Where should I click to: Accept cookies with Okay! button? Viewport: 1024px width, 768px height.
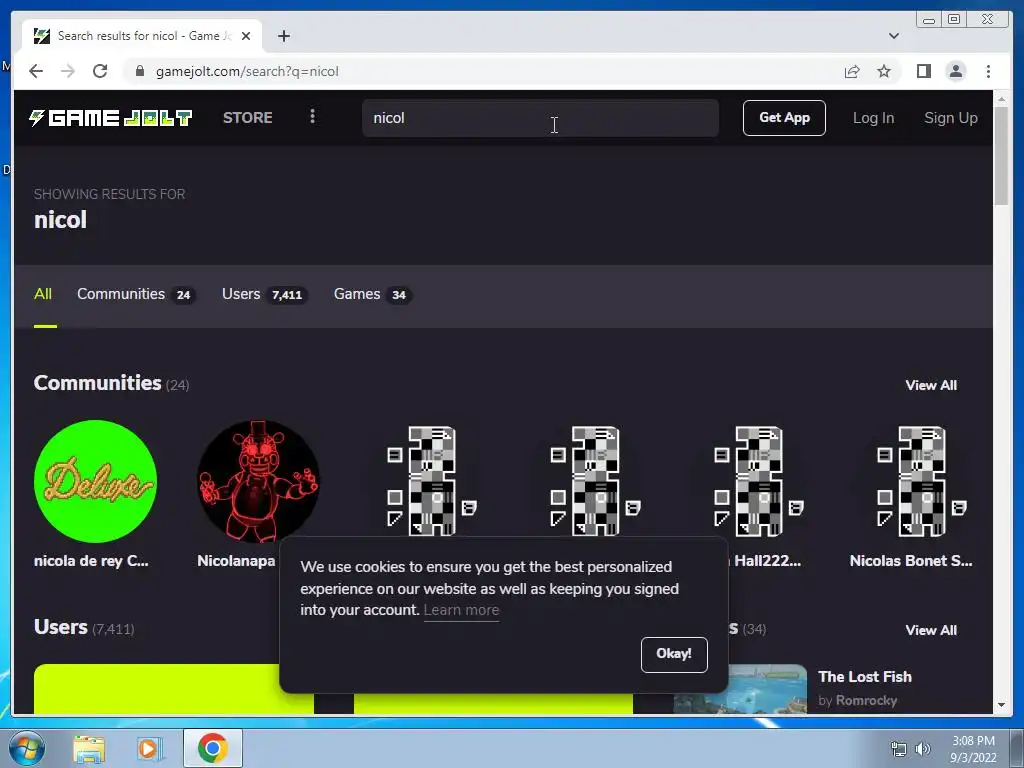click(x=674, y=654)
